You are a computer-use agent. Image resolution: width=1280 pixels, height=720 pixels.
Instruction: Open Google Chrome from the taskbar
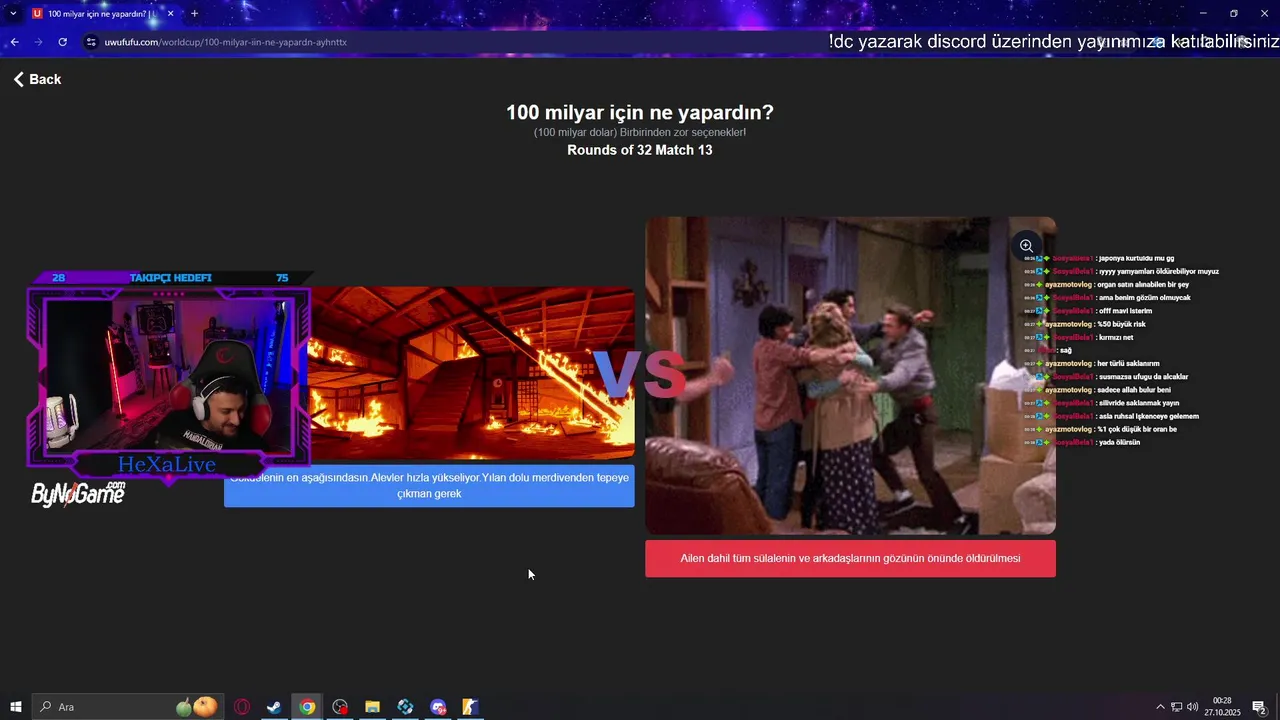307,707
